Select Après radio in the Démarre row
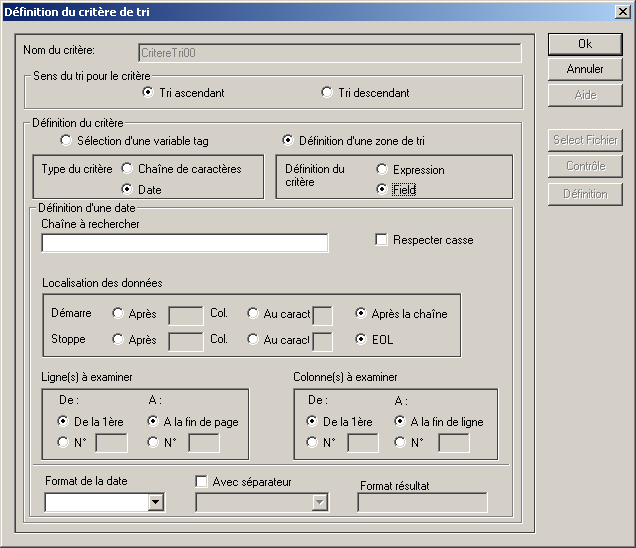Viewport: 636px width, 548px height. [x=118, y=314]
